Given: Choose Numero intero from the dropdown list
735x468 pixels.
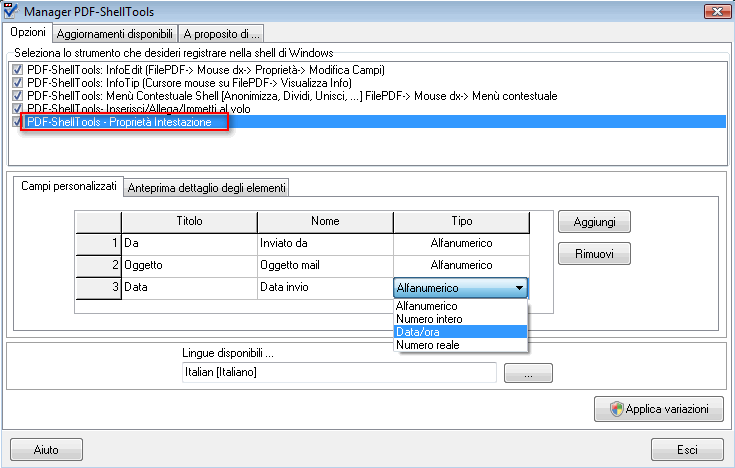Looking at the screenshot, I should click(x=461, y=319).
